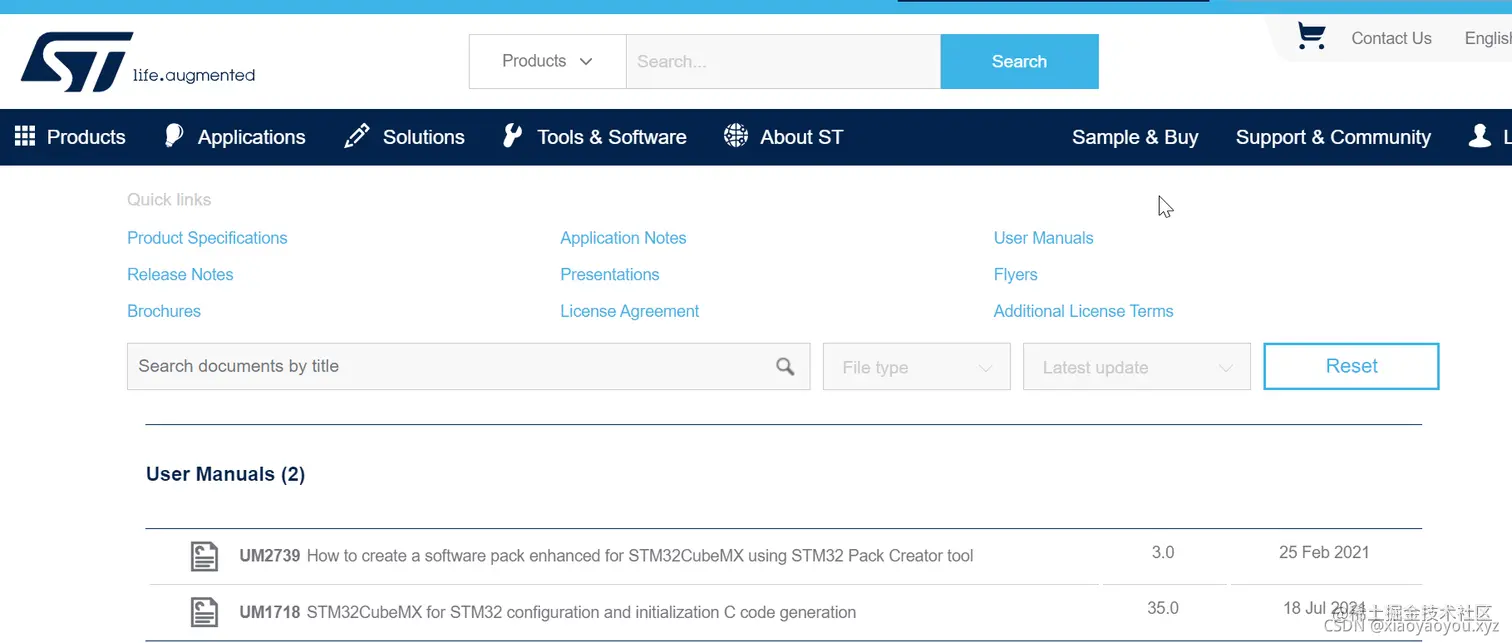This screenshot has width=1512, height=643.
Task: Open the UM1718 STM32CubeMX manual
Action: click(x=547, y=612)
